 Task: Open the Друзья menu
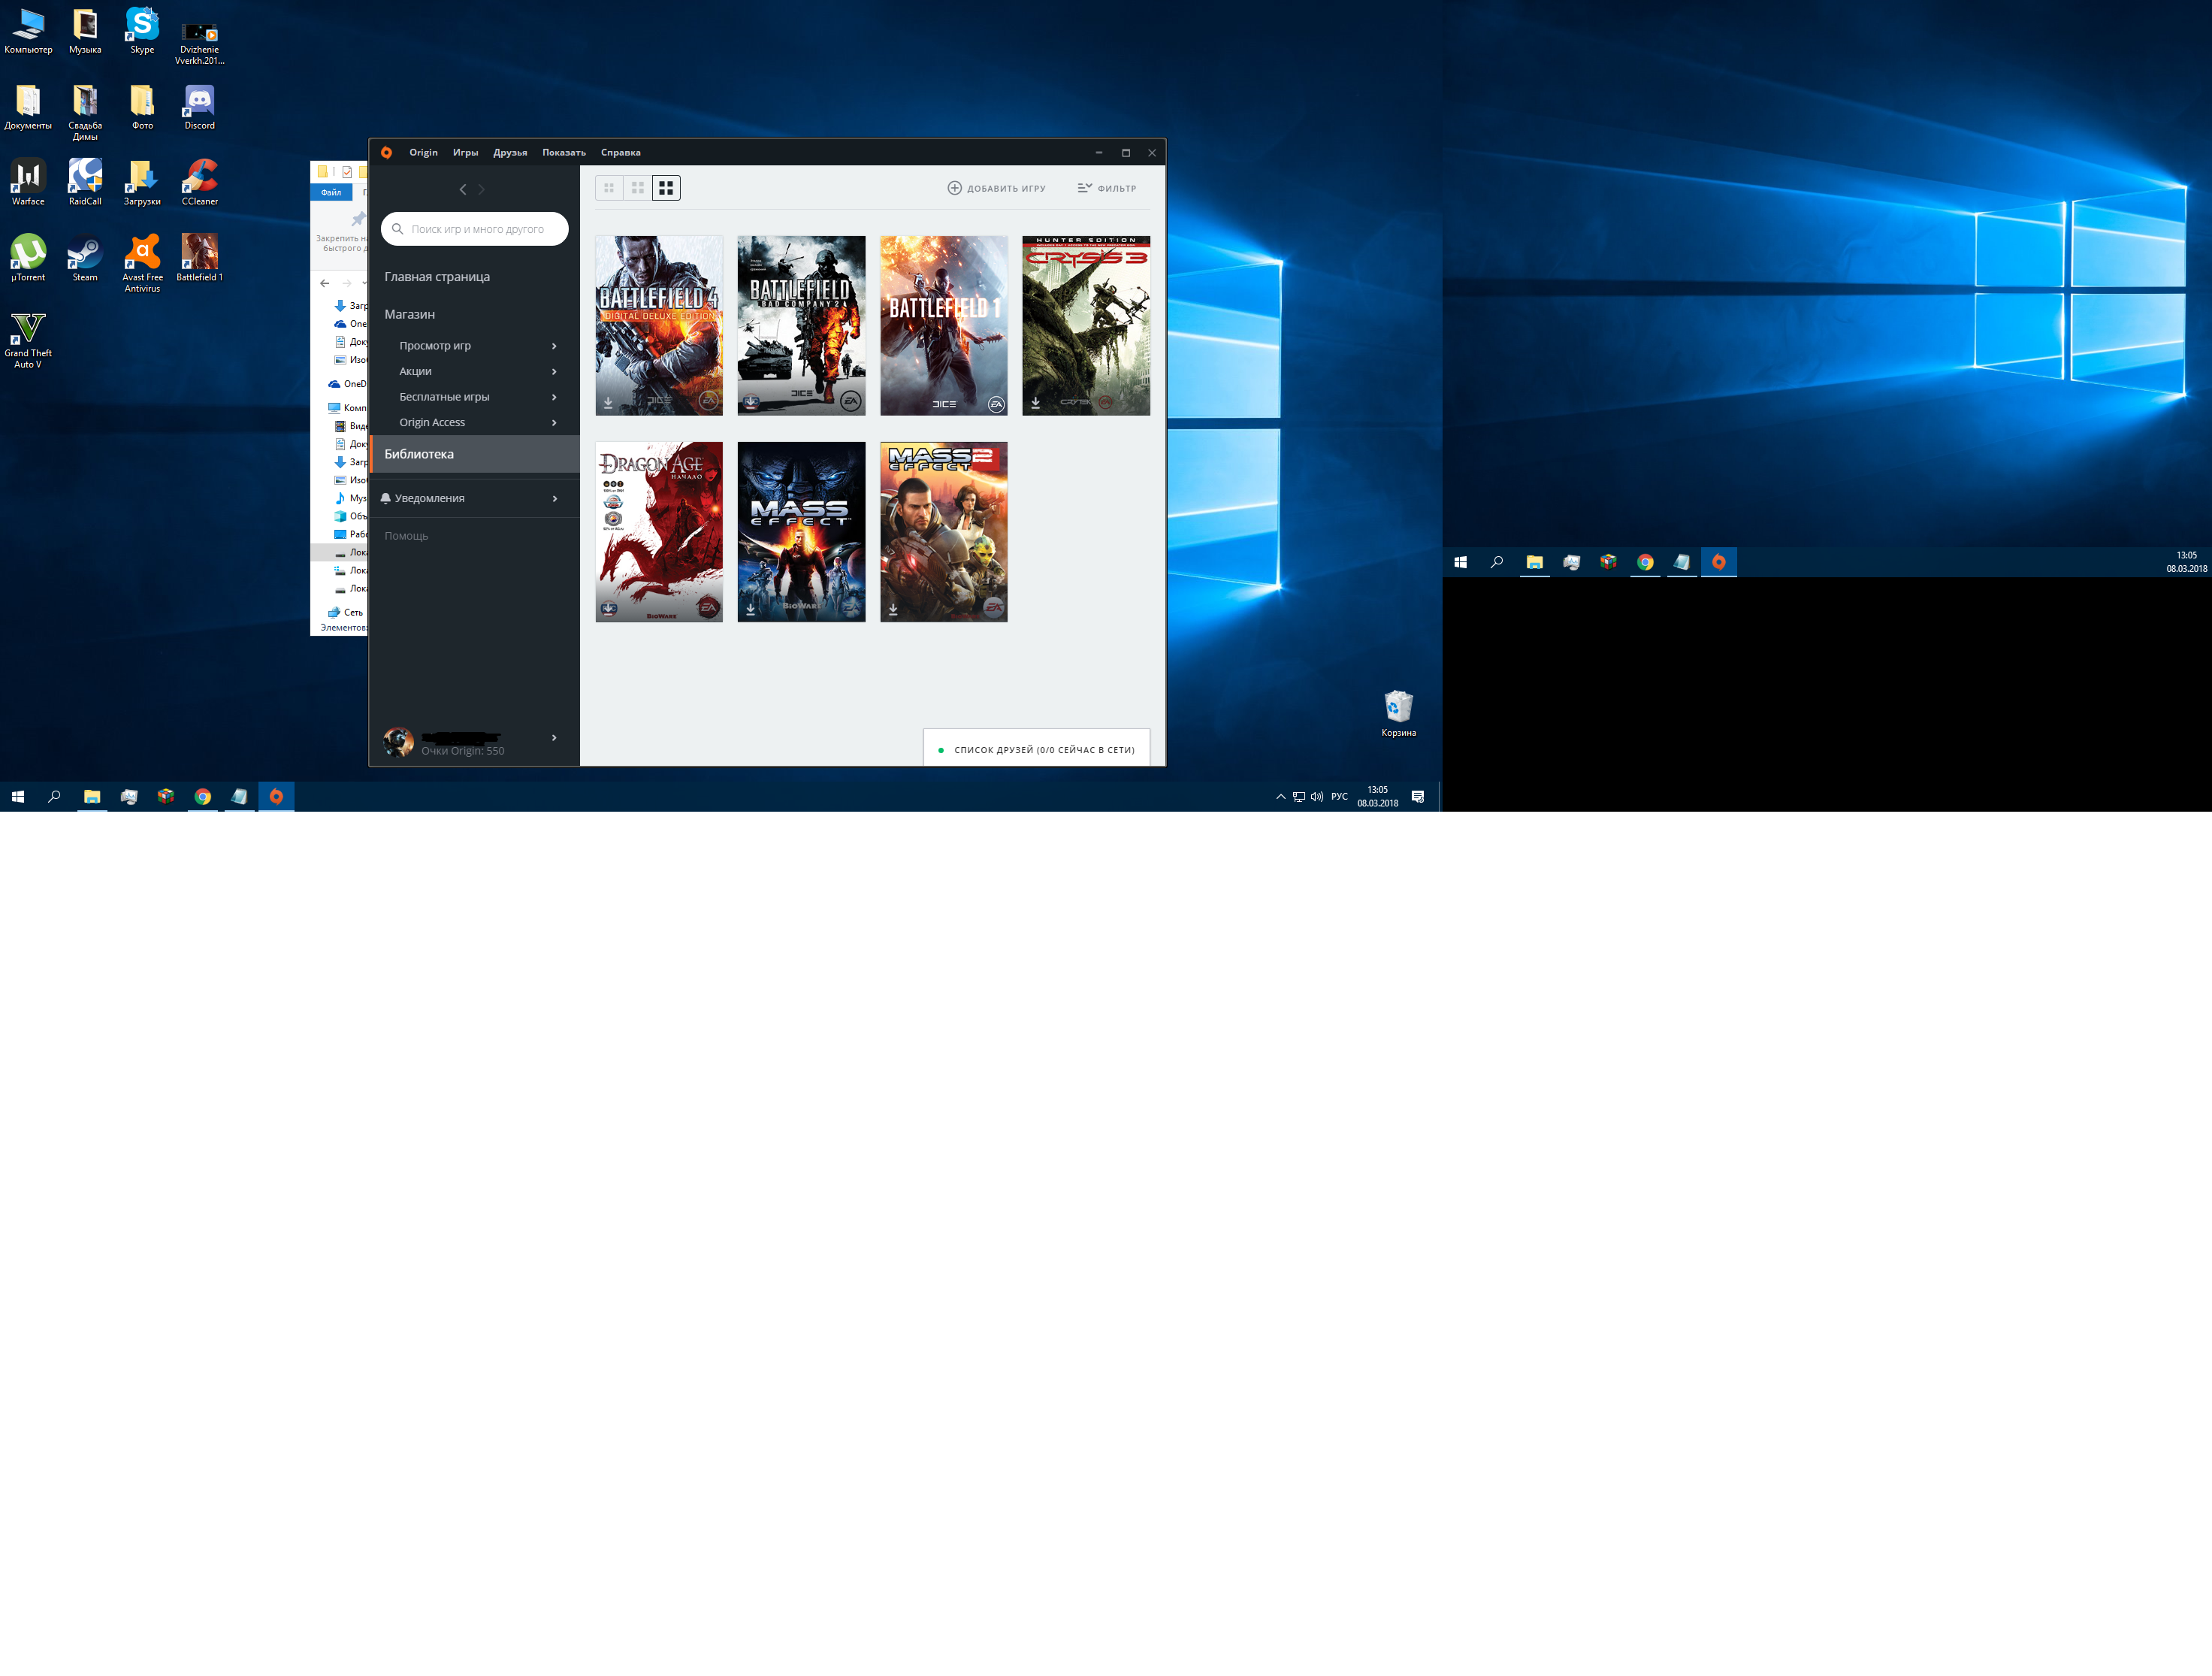(510, 153)
